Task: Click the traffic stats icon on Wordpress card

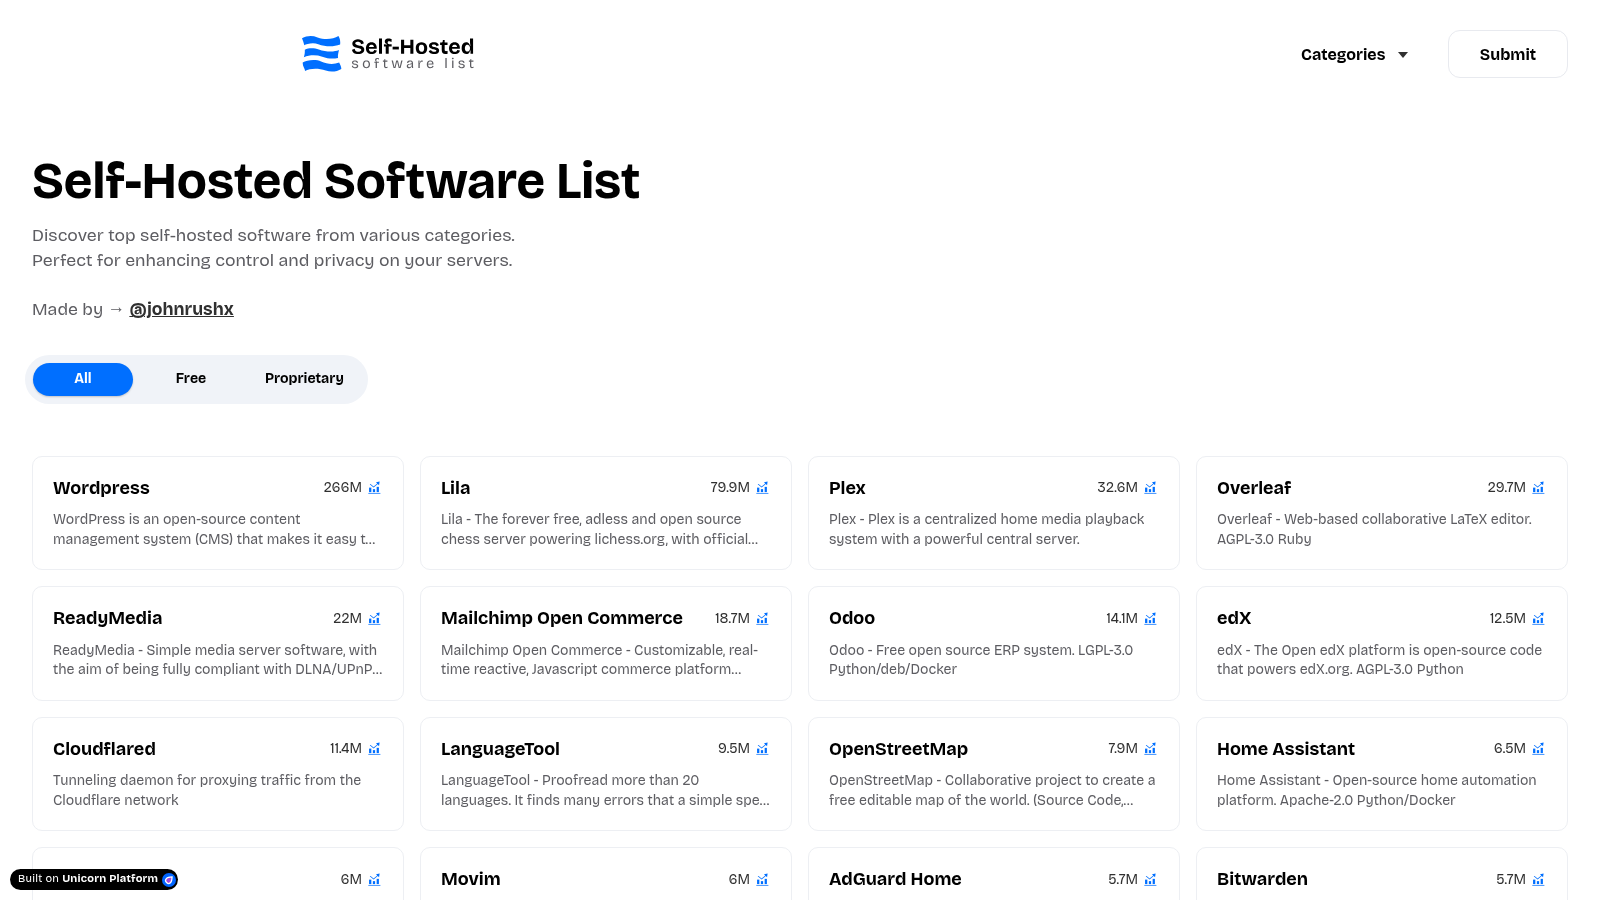Action: click(x=374, y=488)
